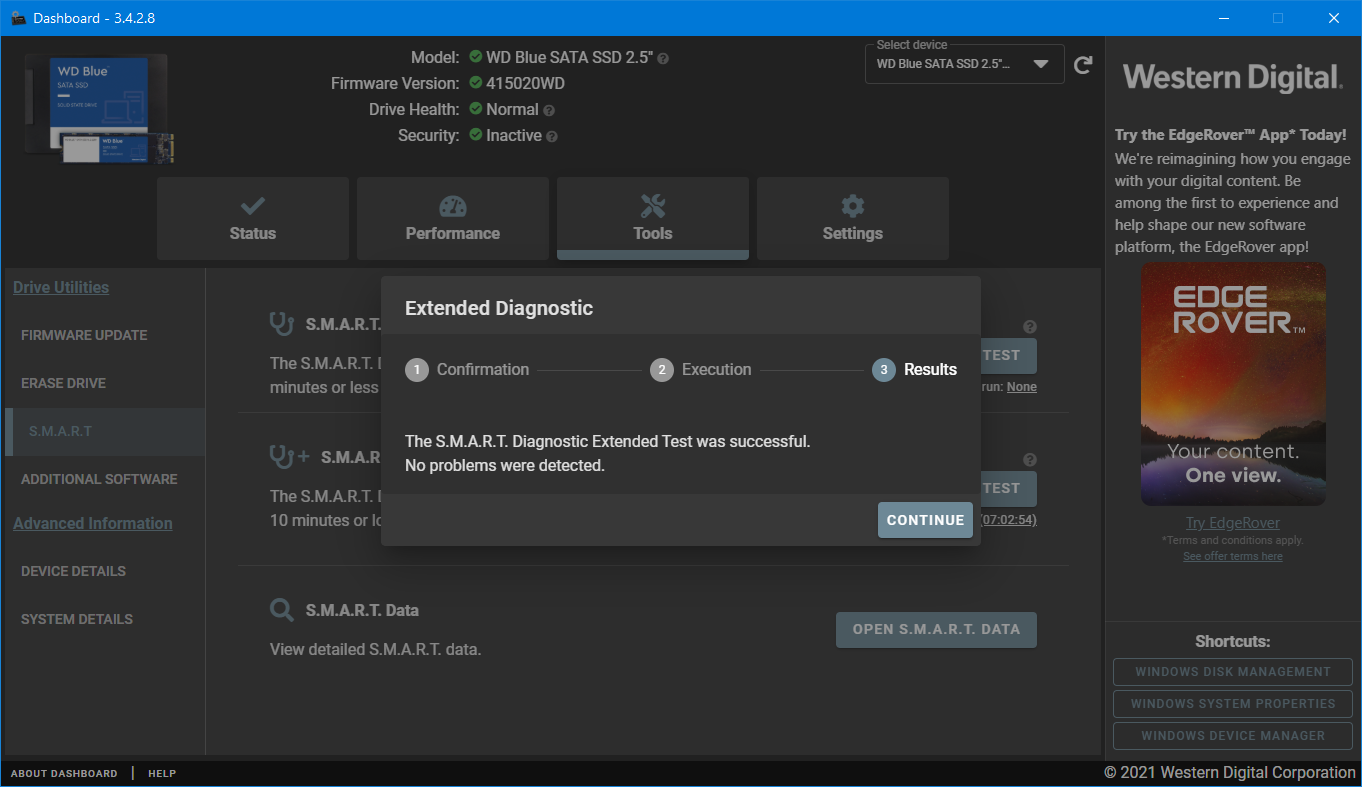Image resolution: width=1362 pixels, height=787 pixels.
Task: Click the magnifier icon by S.M.A.R.T. Data
Action: click(282, 610)
